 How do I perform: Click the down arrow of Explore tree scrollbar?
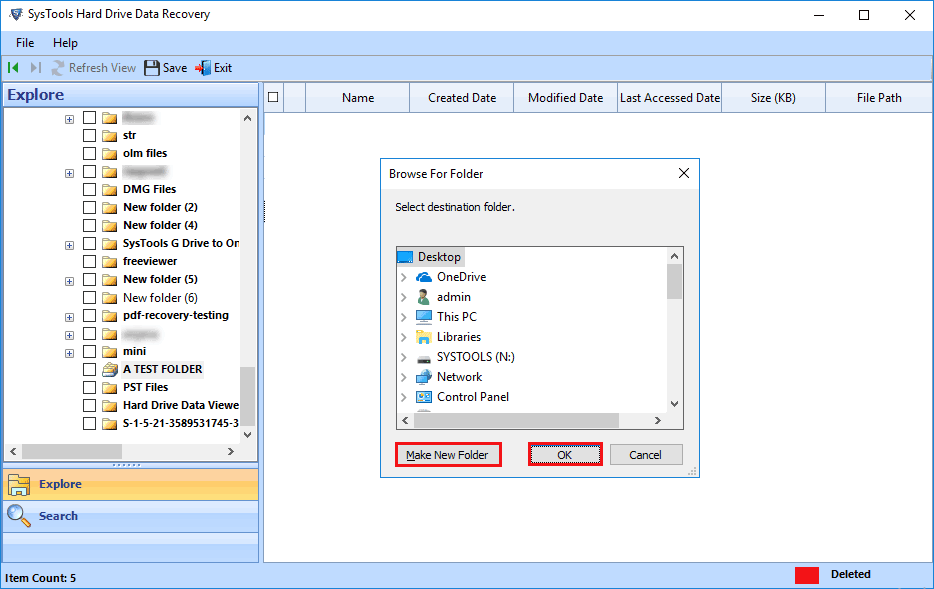[x=247, y=435]
